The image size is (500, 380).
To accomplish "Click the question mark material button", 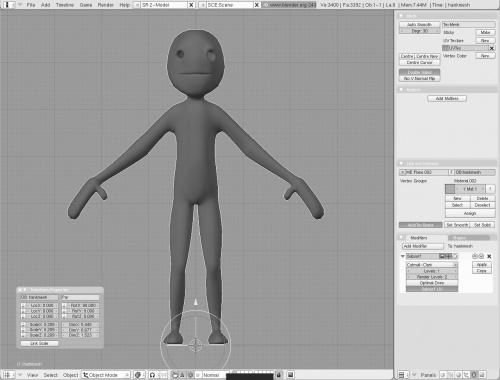I will 490,189.
